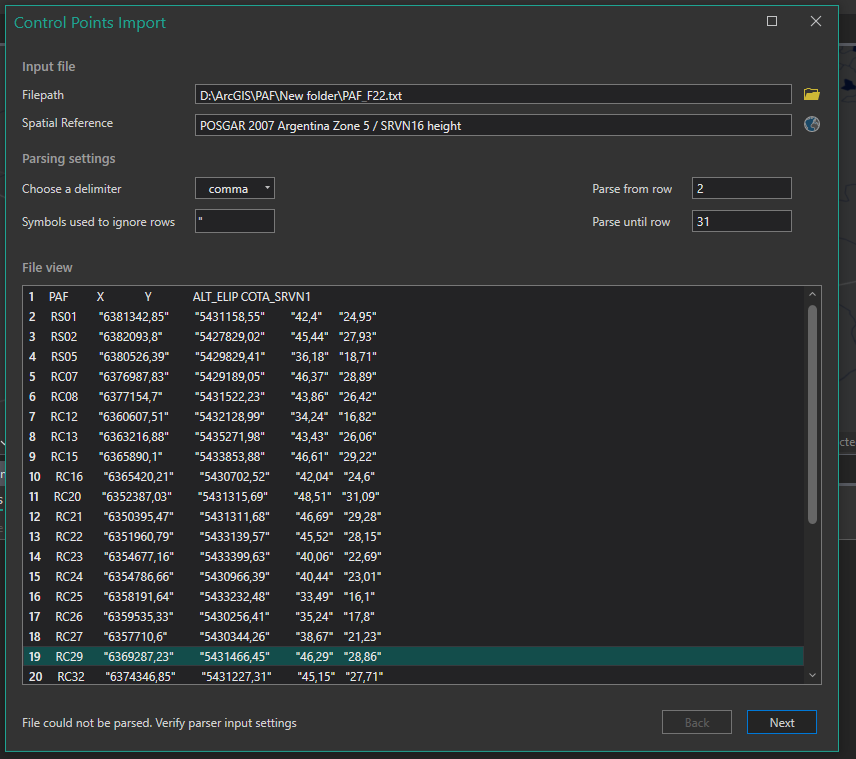This screenshot has height=759, width=856.
Task: Click the file view scrollbar up arrow
Action: [x=812, y=293]
